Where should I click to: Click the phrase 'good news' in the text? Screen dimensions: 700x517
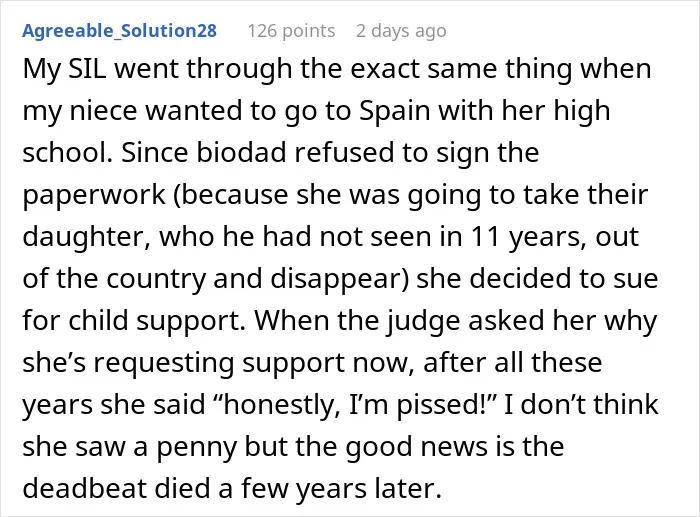click(x=416, y=447)
